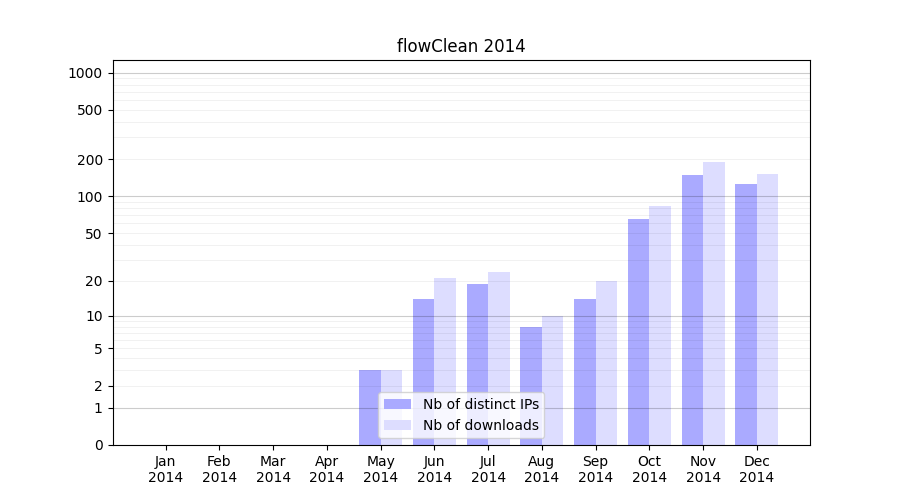Screen dimensions: 900x500
Task: Select the Oct 2014 downloads bar
Action: (660, 325)
